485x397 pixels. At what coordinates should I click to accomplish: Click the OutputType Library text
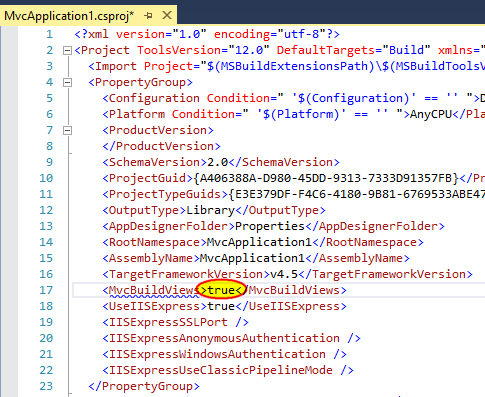[211, 210]
